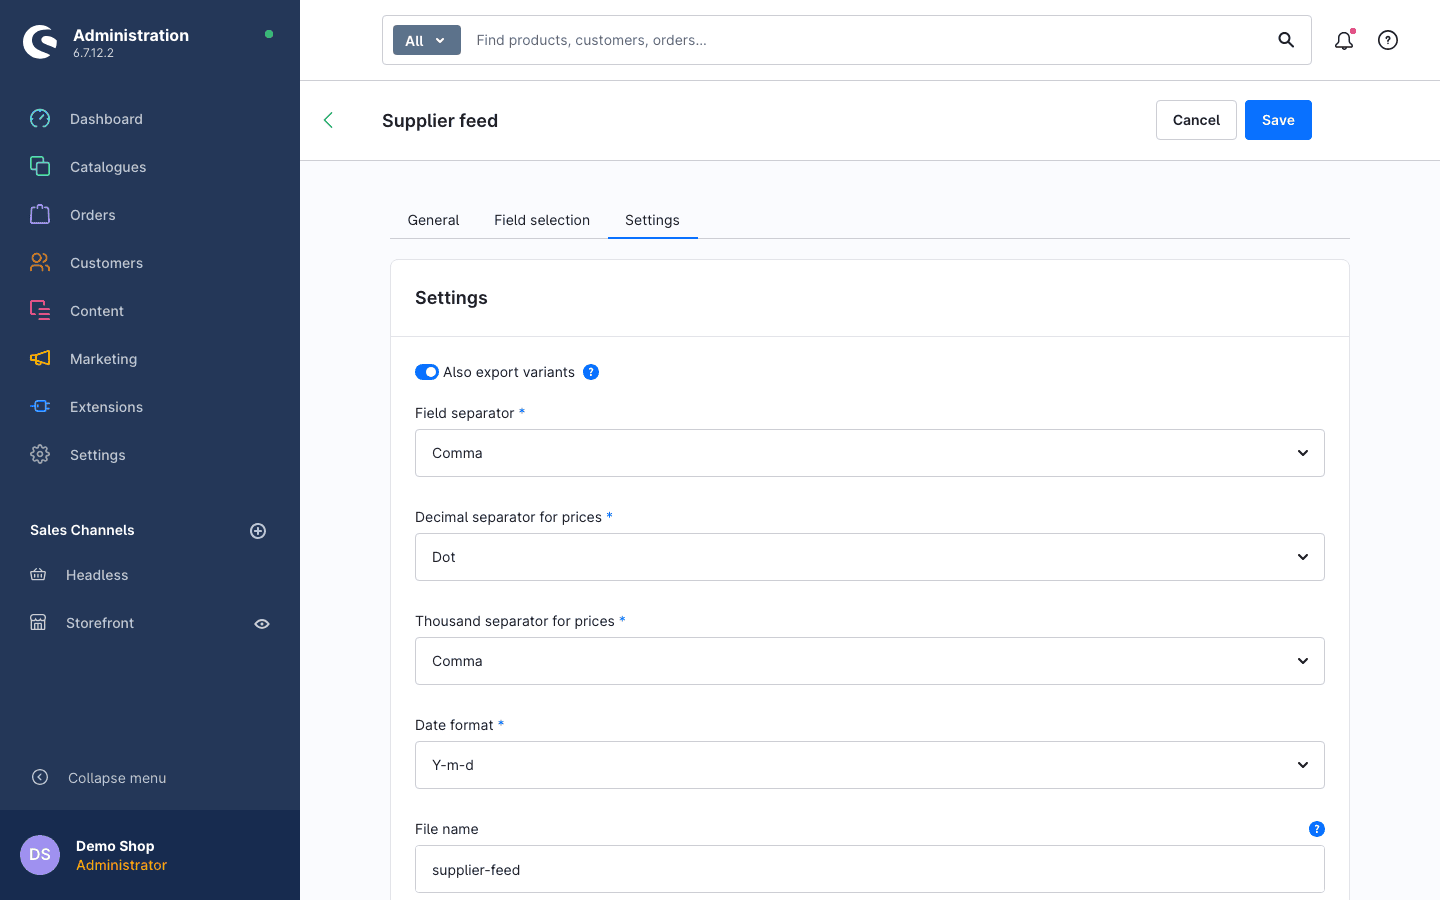
Task: Show help tooltip for File name
Action: click(1317, 829)
